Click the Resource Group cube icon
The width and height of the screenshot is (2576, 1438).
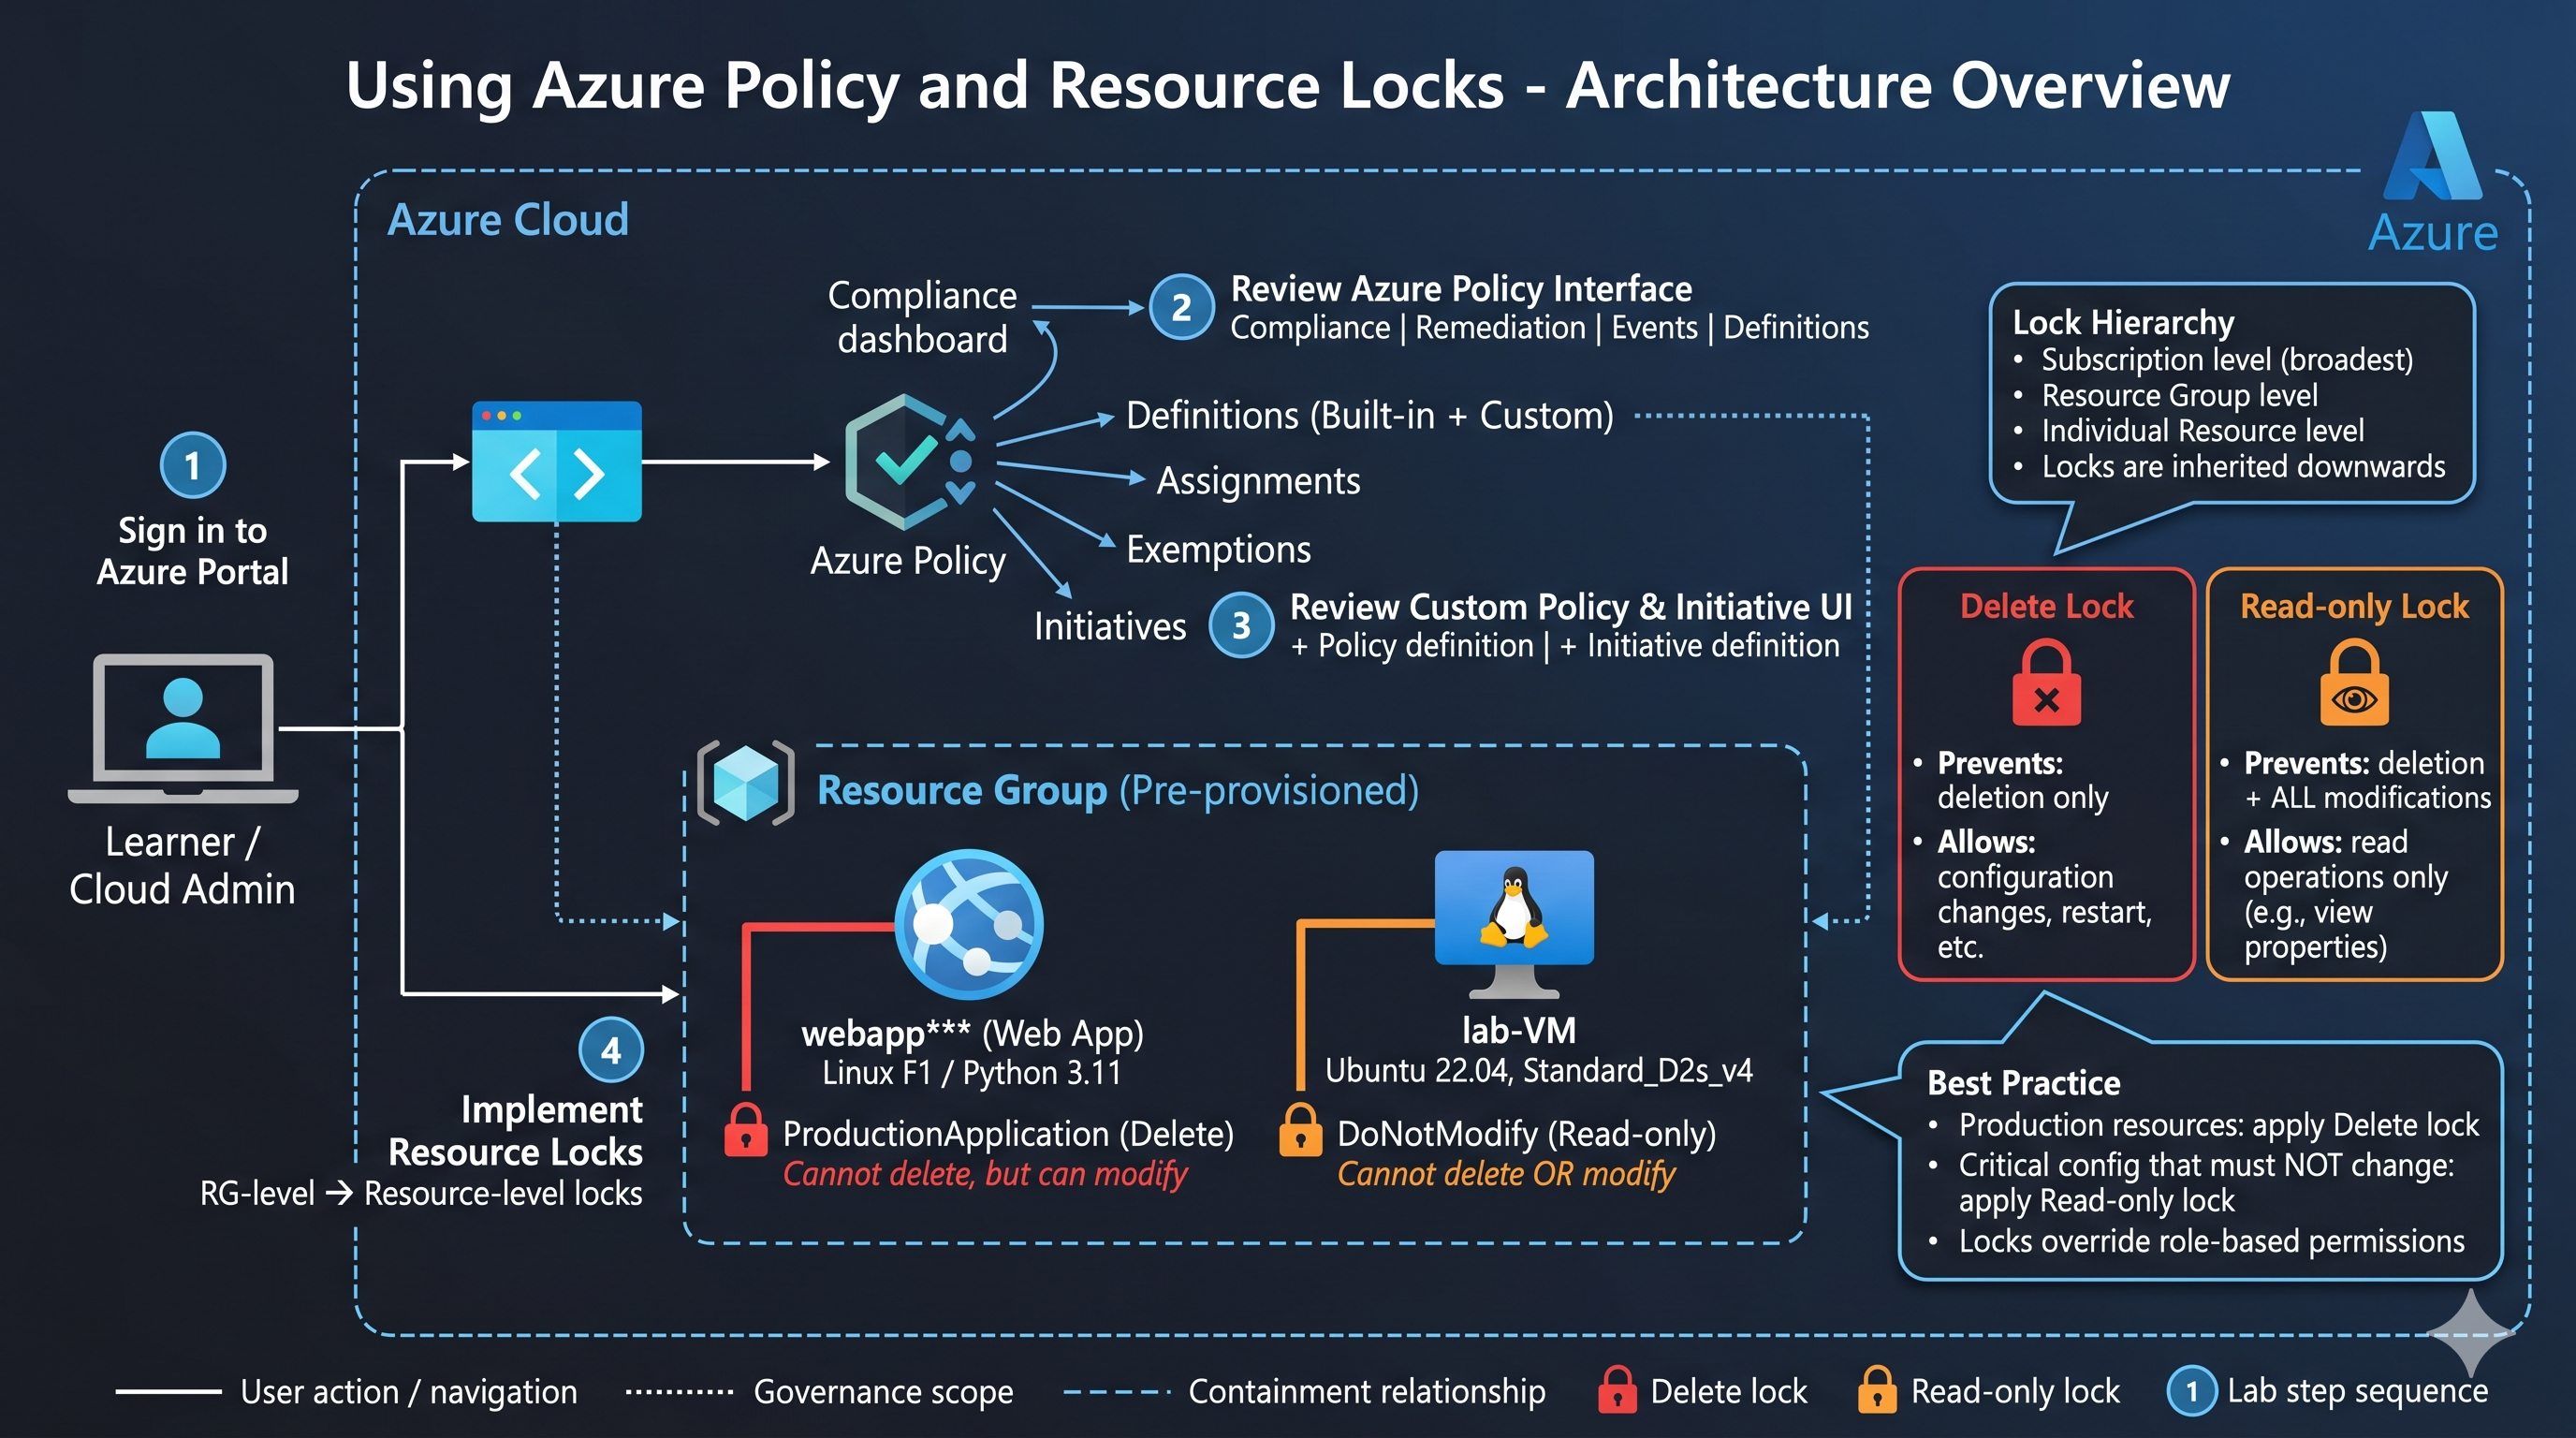coord(746,783)
